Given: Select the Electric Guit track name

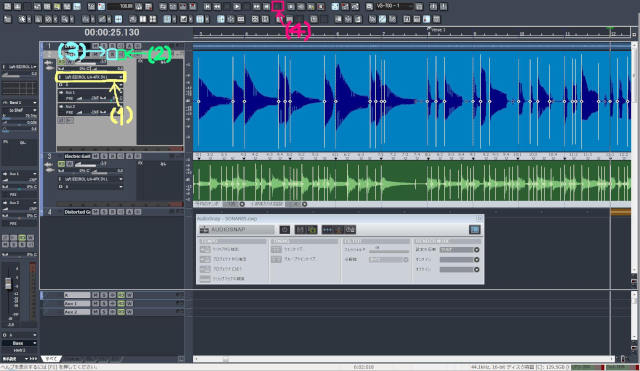Looking at the screenshot, I should (77, 156).
